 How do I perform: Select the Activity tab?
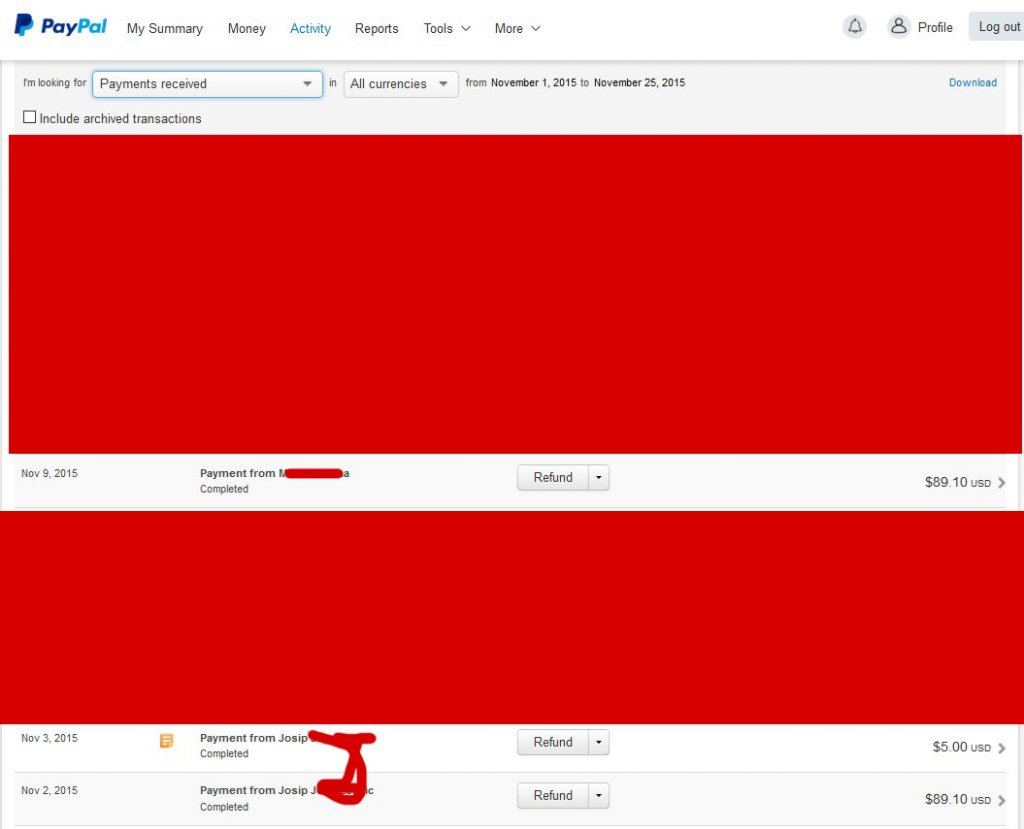(310, 29)
